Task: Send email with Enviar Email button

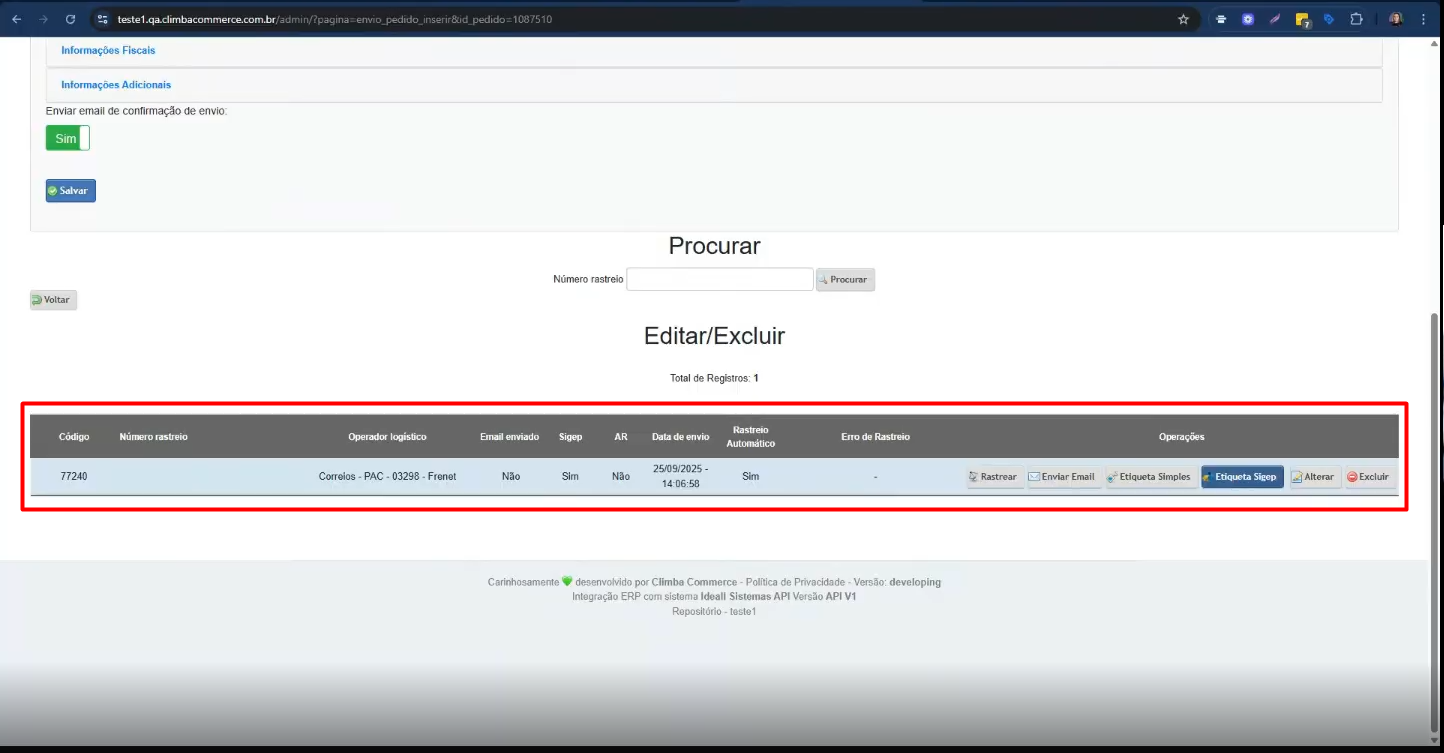Action: [x=1062, y=477]
